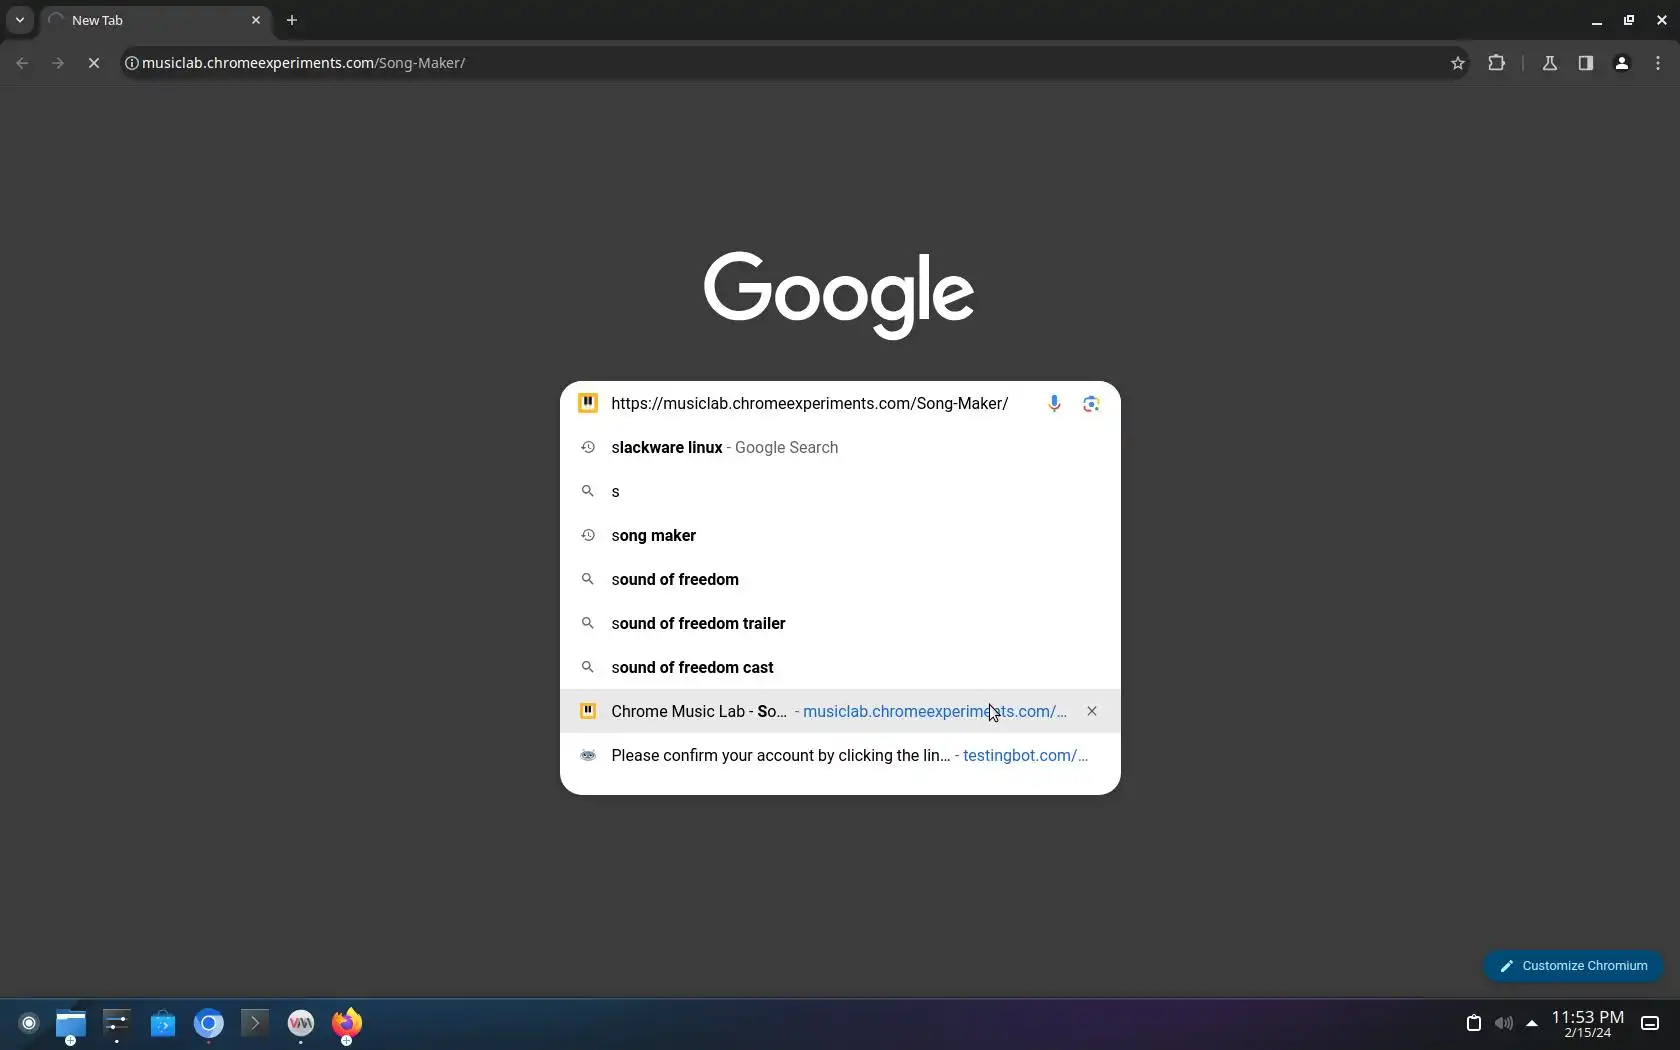The height and width of the screenshot is (1050, 1680).
Task: Select the song maker suggestion
Action: (x=840, y=535)
